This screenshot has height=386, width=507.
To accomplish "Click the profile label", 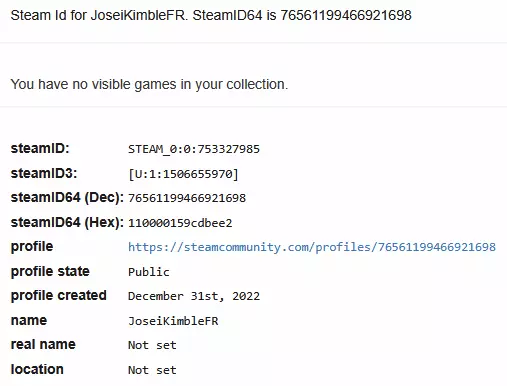I will click(32, 247).
